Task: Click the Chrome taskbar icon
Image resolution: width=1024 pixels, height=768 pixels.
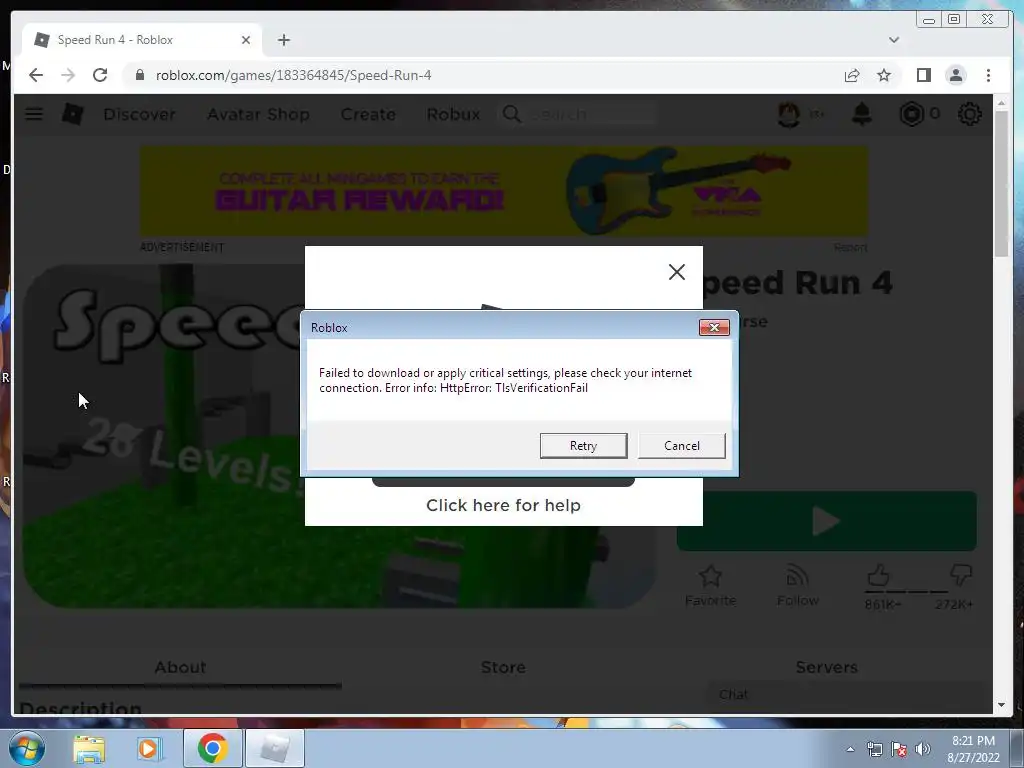Action: point(212,748)
